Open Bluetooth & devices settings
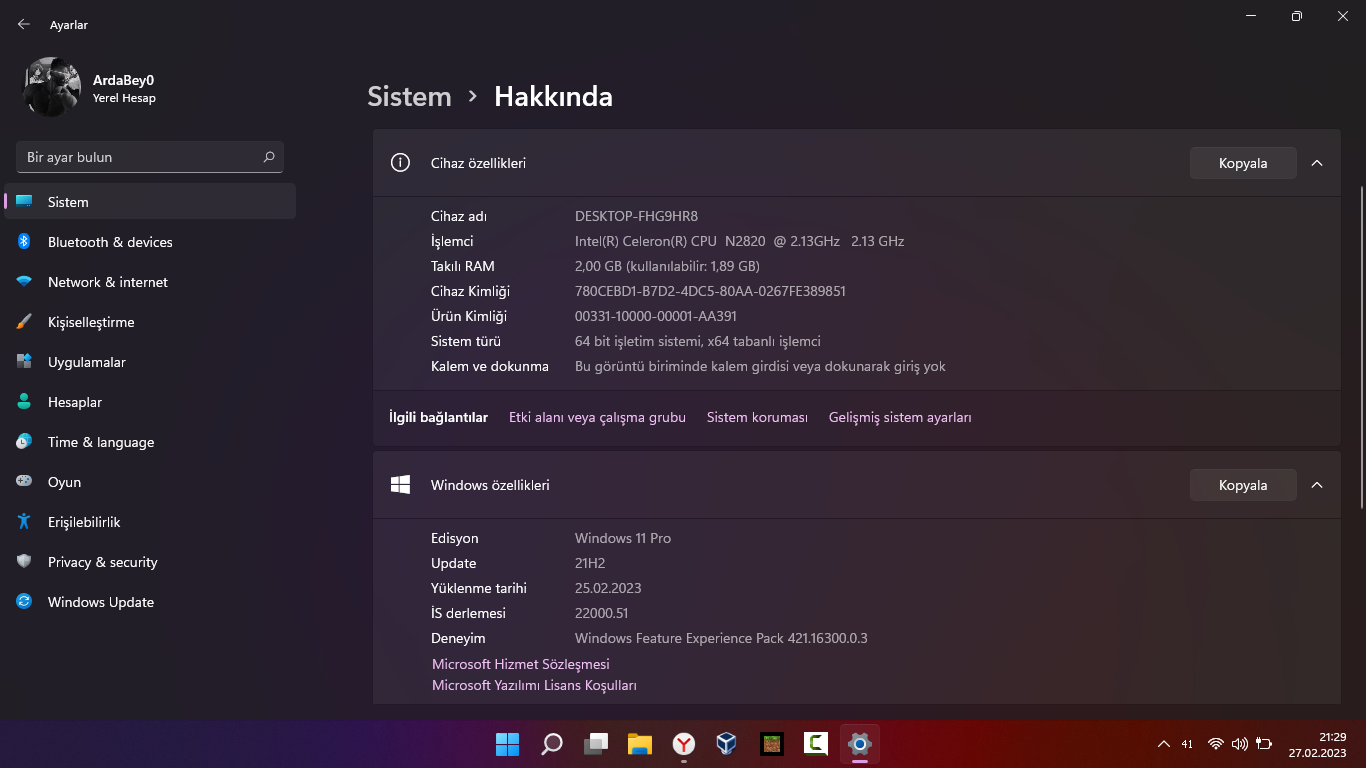Screen dimensions: 1366x768 (150, 242)
